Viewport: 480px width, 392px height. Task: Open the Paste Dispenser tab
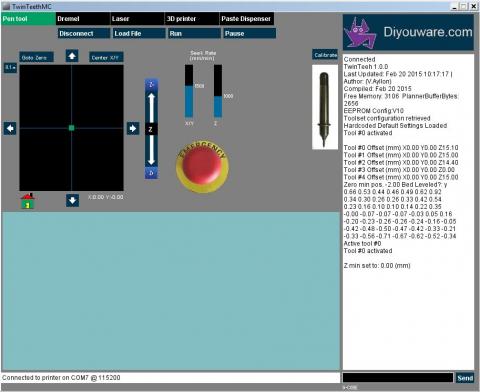[247, 19]
